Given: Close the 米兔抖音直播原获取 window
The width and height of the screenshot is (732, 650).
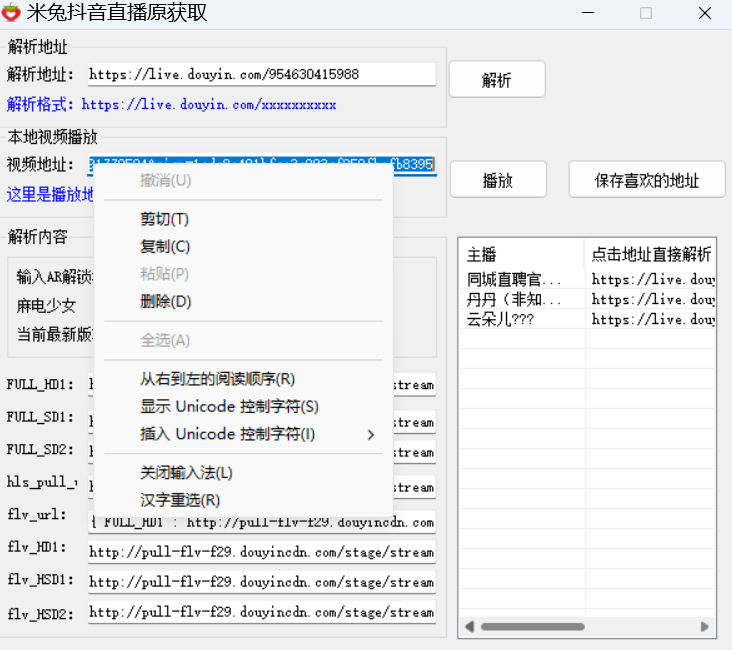Looking at the screenshot, I should [705, 13].
